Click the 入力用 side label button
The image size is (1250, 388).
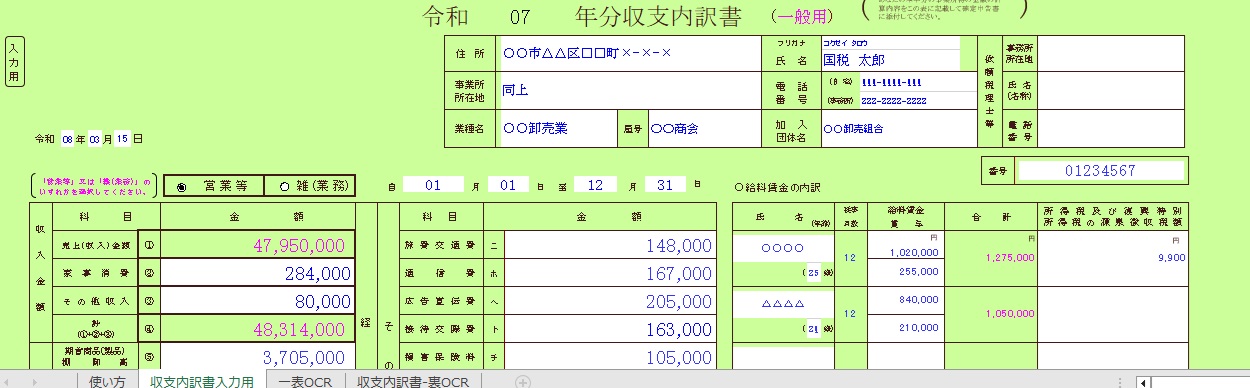[13, 63]
